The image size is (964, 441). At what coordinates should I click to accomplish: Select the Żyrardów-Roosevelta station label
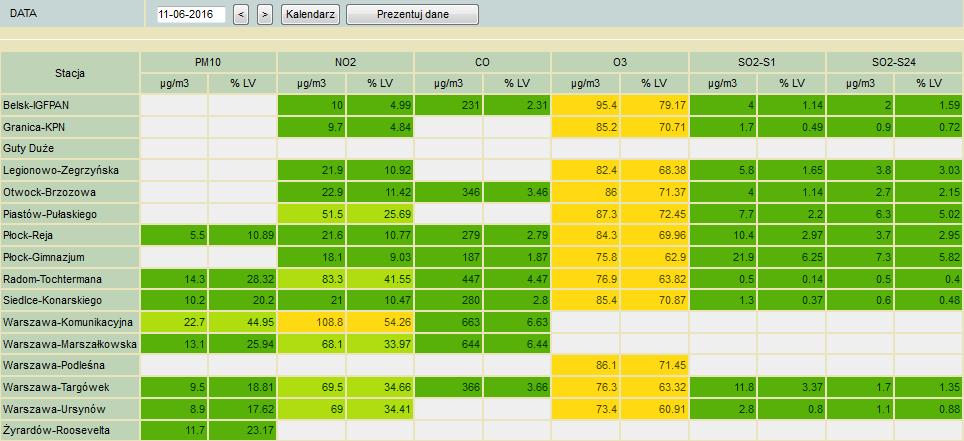70,431
